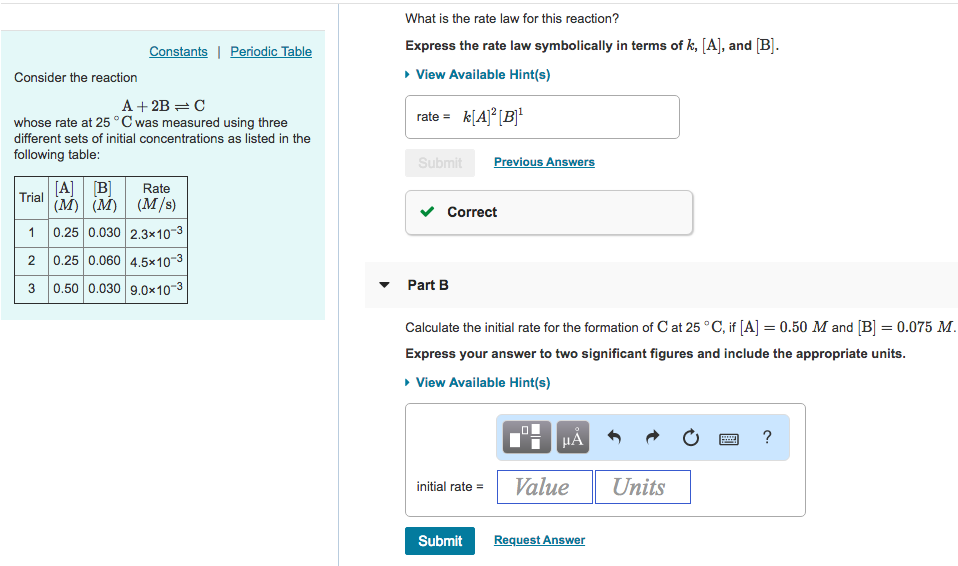The height and width of the screenshot is (566, 958).
Task: Click the green Correct checkmark box
Action: point(549,212)
